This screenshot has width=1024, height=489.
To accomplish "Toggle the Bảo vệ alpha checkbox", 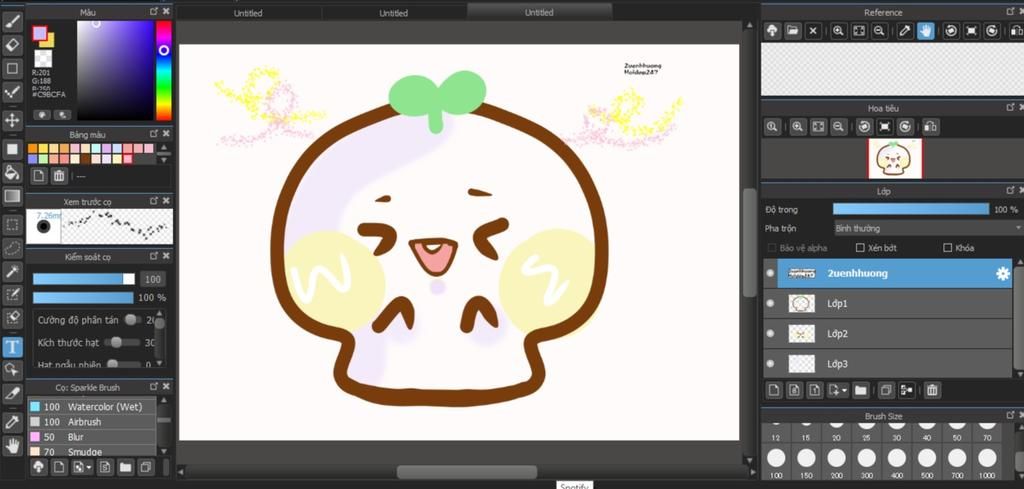I will [x=772, y=248].
